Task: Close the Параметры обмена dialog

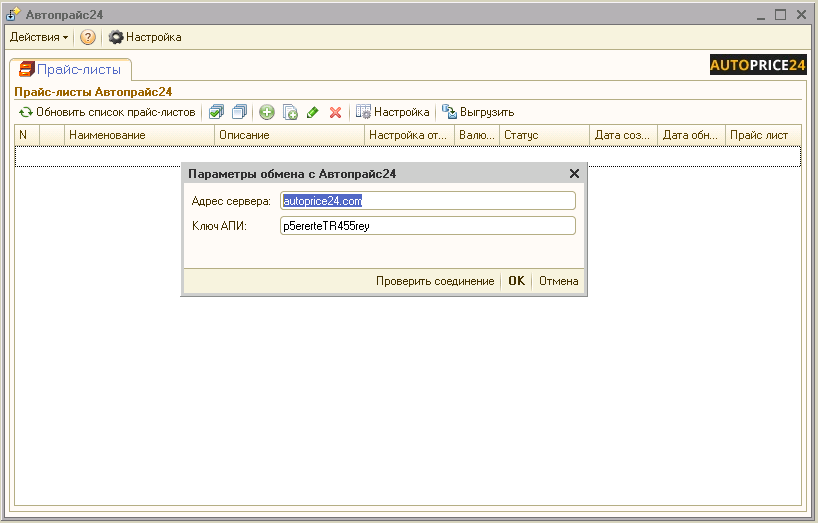Action: (574, 174)
